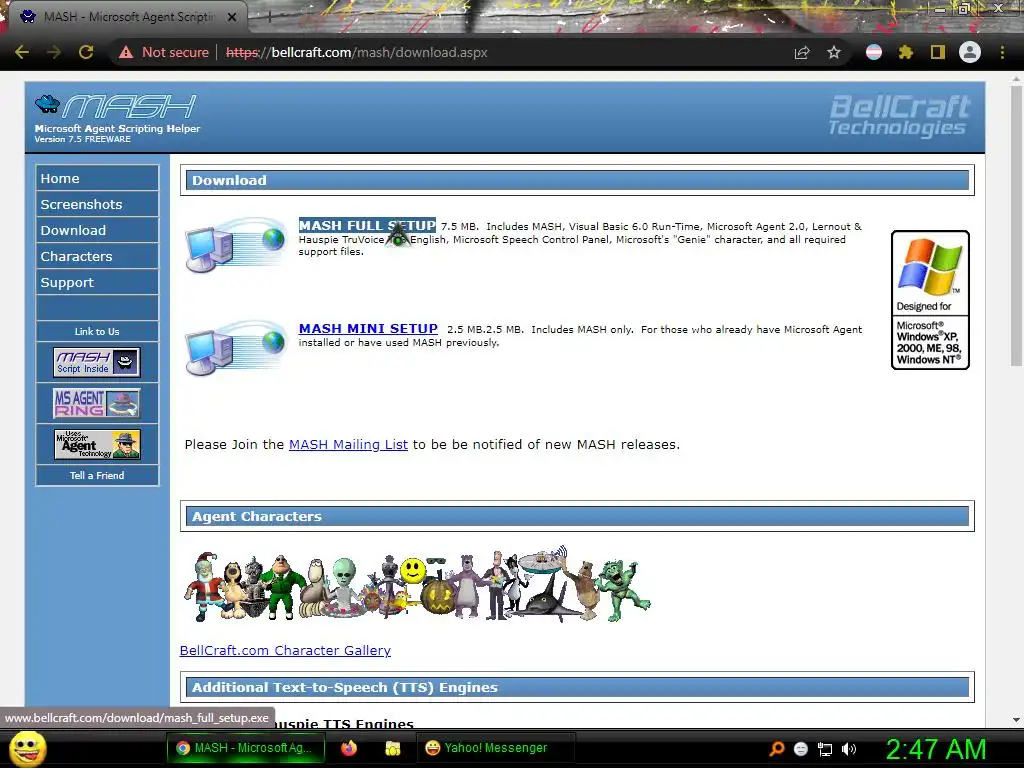The height and width of the screenshot is (768, 1024).
Task: Go back using the browser back arrow
Action: 22,52
